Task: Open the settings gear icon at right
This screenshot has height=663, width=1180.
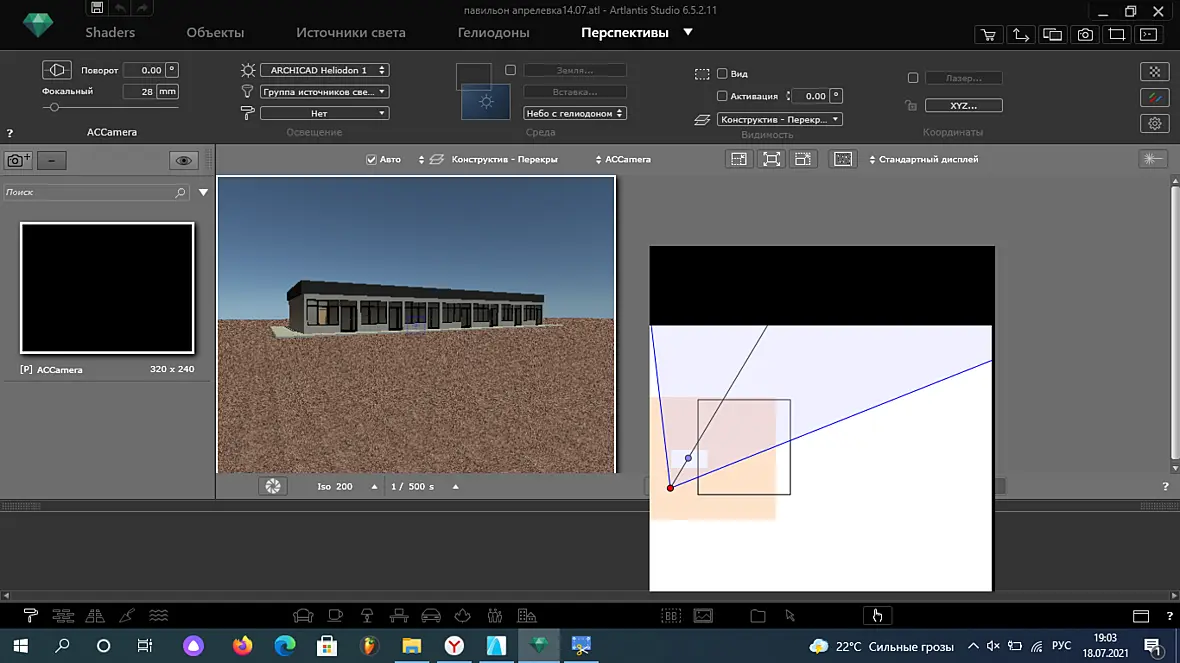Action: [1154, 123]
